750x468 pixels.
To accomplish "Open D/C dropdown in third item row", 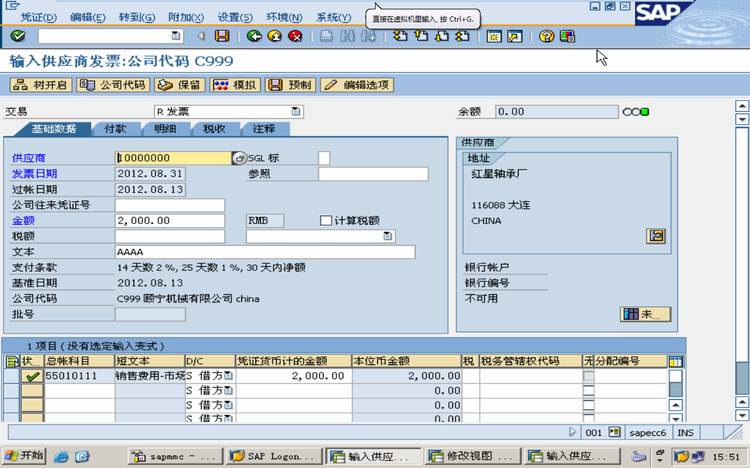I will click(229, 405).
